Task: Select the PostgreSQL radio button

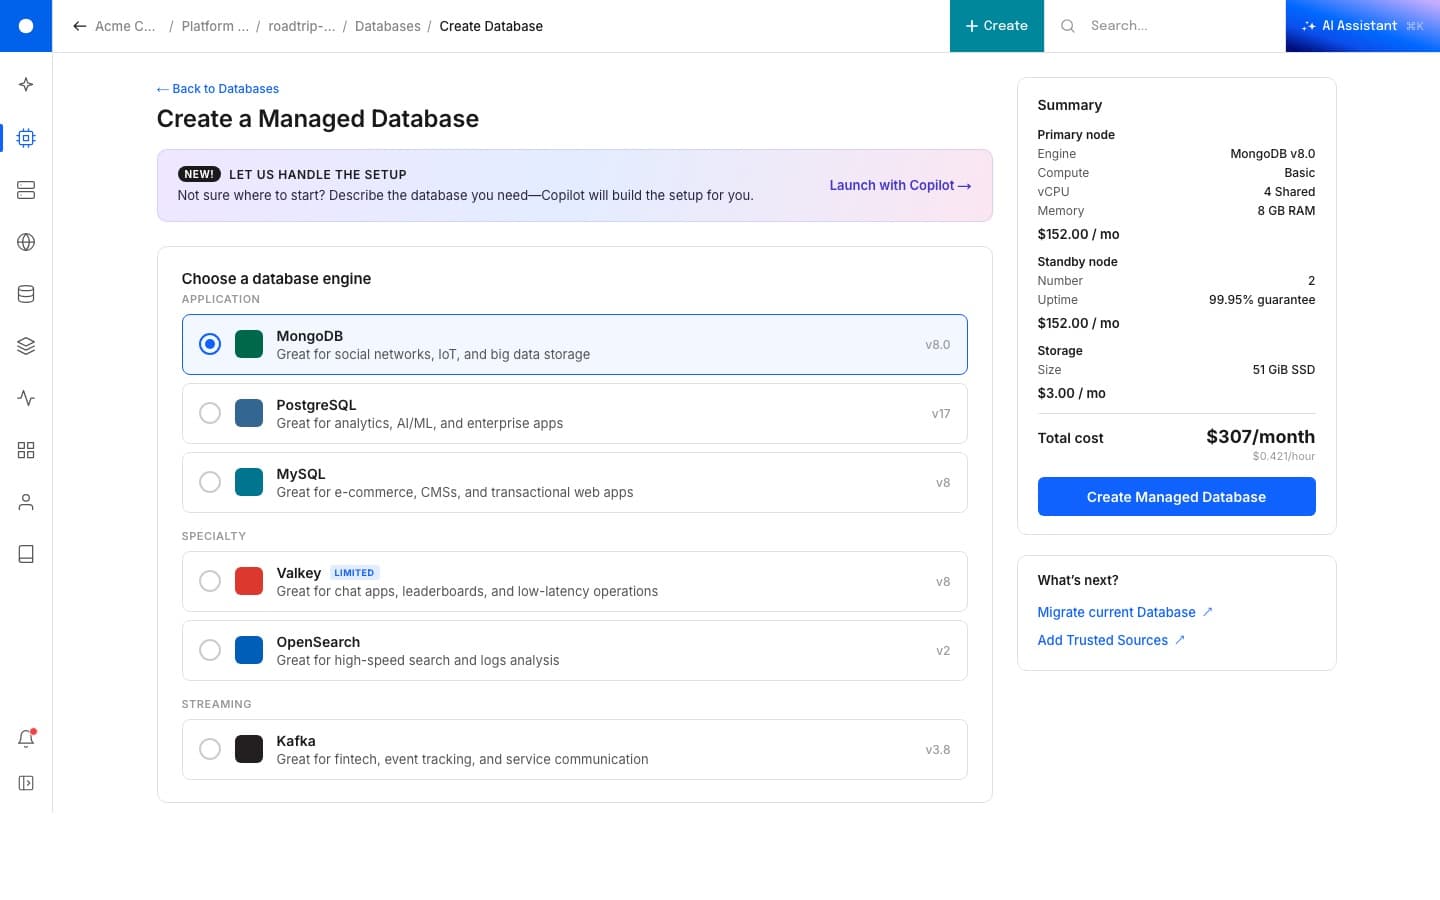Action: [210, 413]
